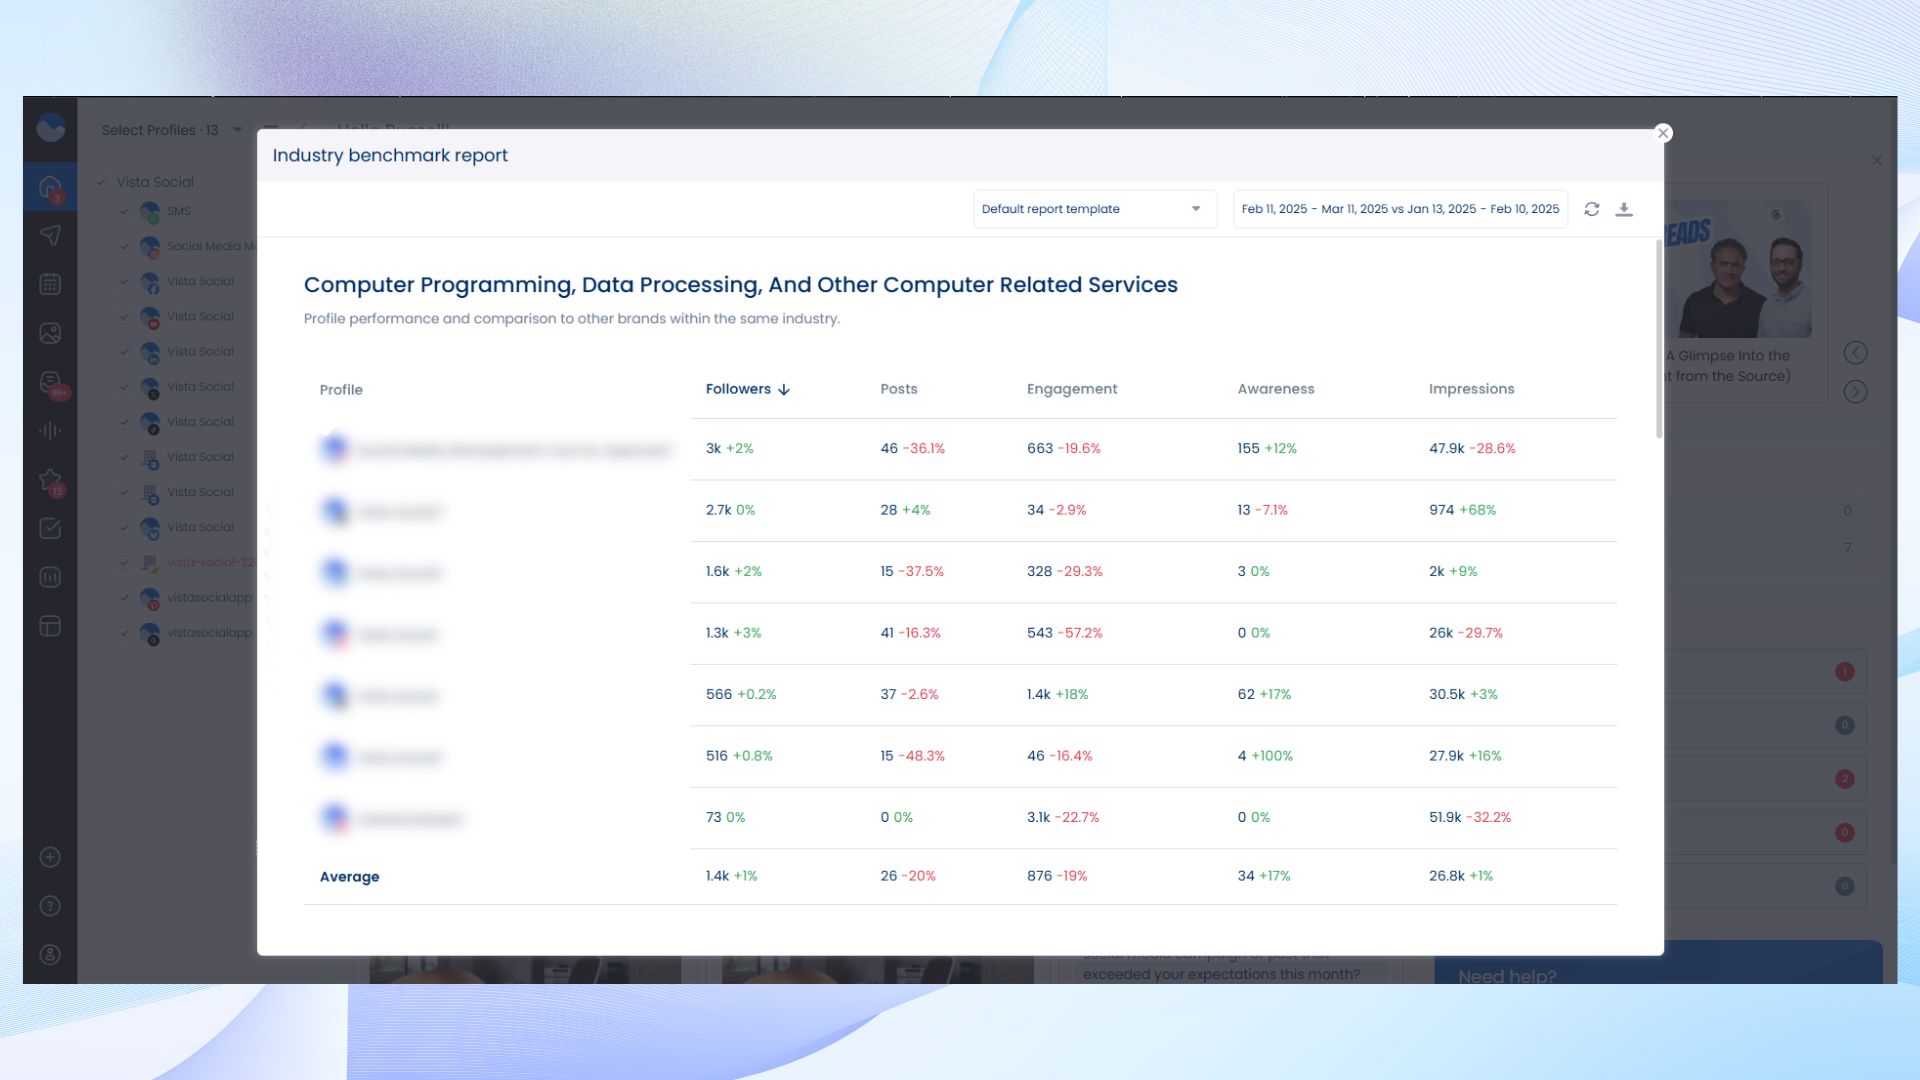The height and width of the screenshot is (1080, 1920).
Task: Uncheck the vistasocialapp profile checkbox
Action: pos(125,597)
